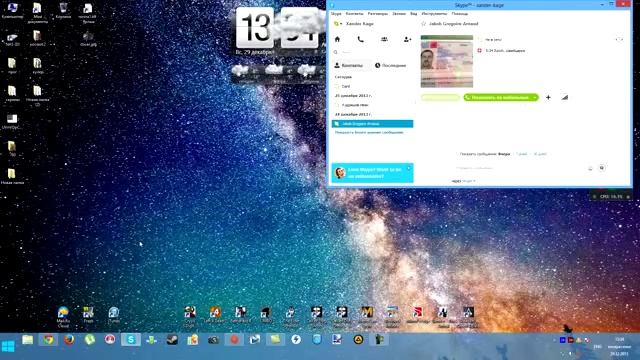
Task: Open the Skype menu in menu bar
Action: 336,13
